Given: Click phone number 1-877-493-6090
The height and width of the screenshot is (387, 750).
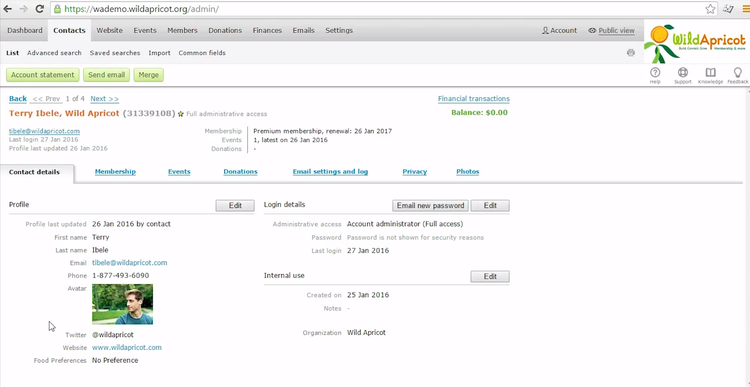Looking at the screenshot, I should 121,276.
